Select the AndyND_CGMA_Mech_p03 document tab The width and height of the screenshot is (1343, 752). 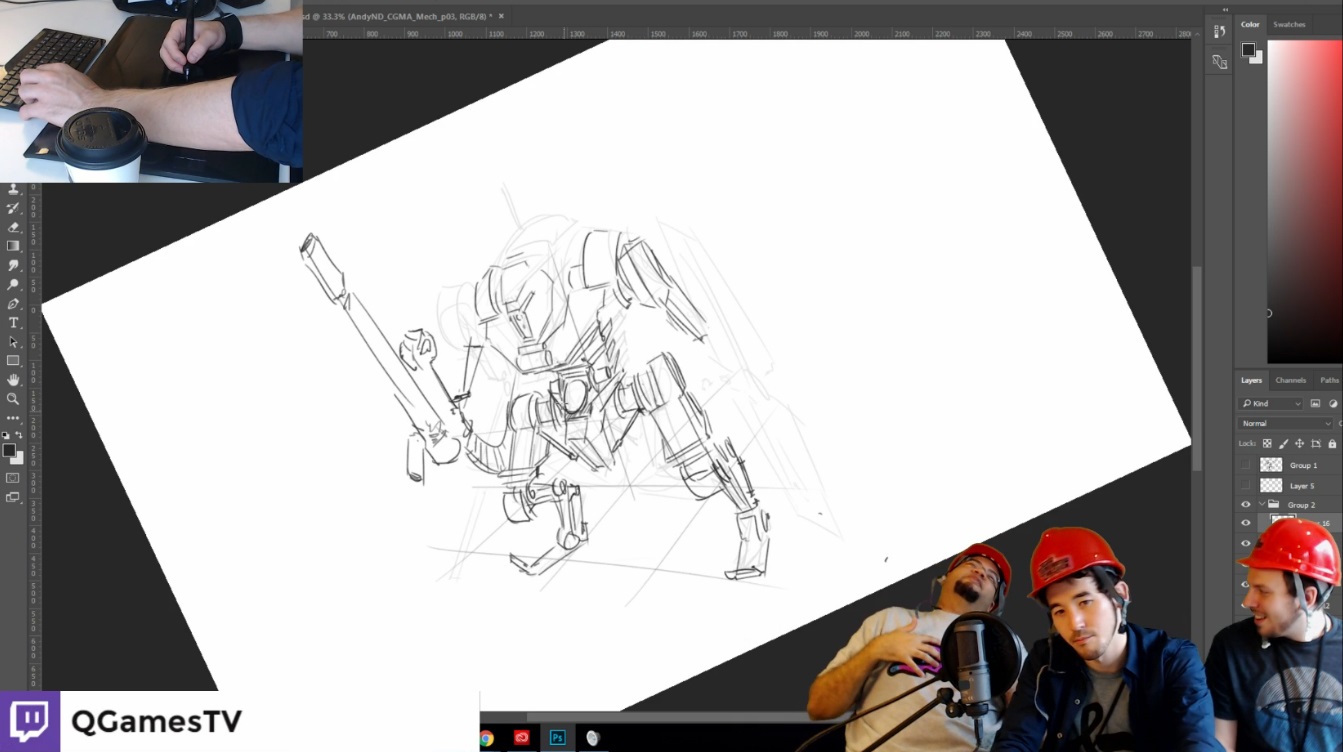tap(397, 16)
